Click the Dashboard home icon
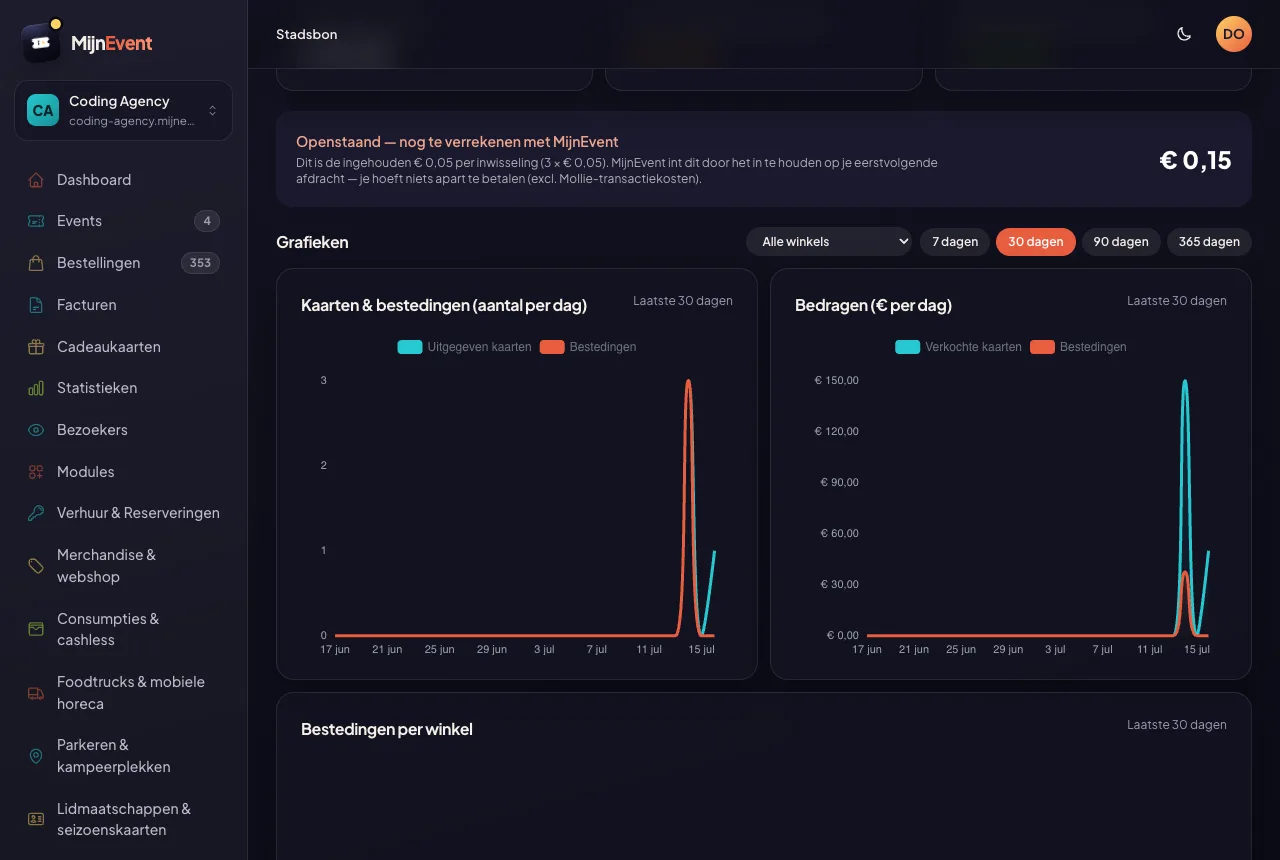1280x860 pixels. point(36,180)
